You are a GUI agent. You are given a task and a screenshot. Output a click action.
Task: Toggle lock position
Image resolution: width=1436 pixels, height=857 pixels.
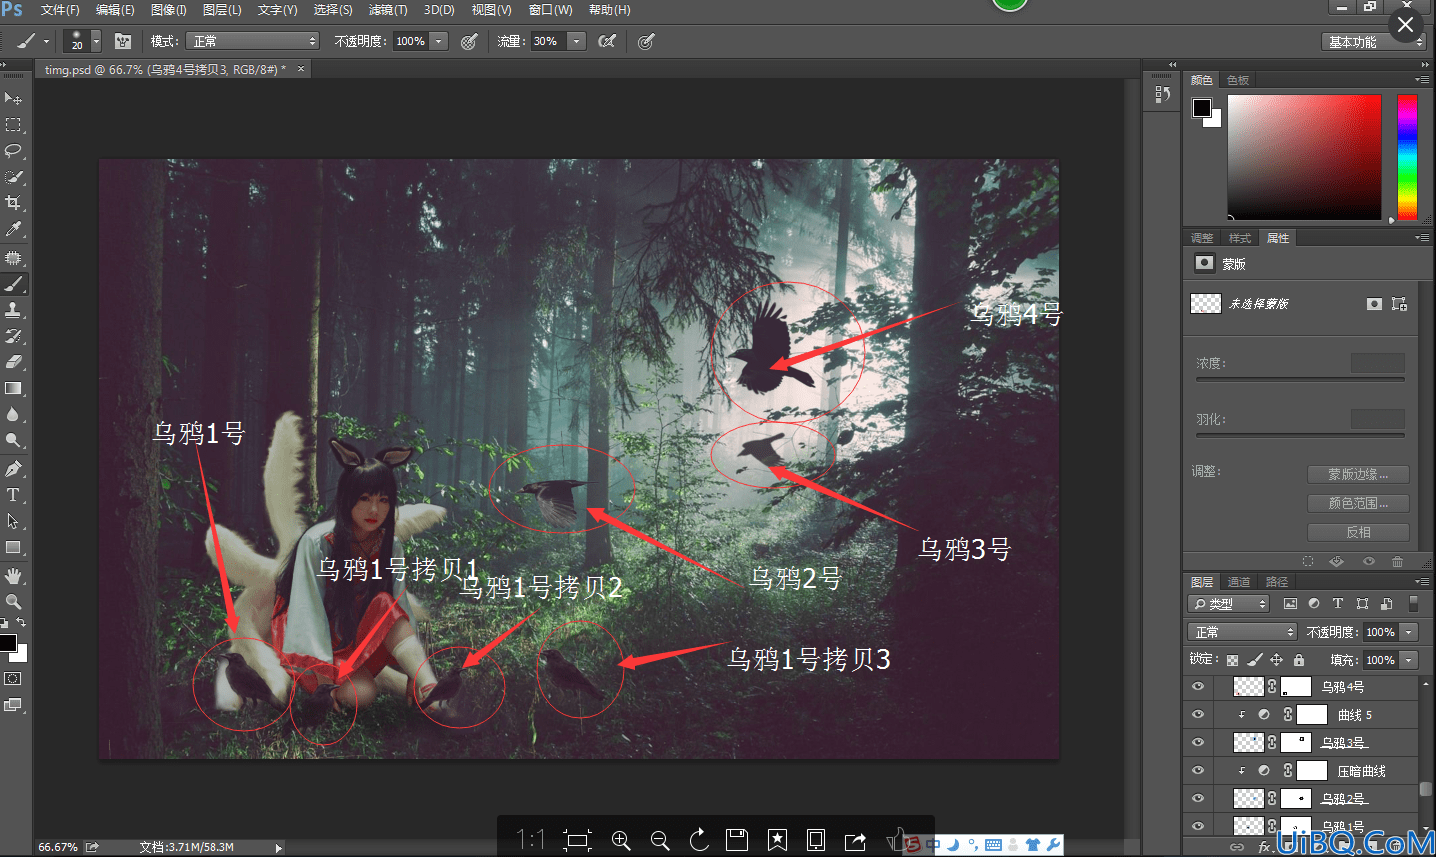click(x=1277, y=660)
